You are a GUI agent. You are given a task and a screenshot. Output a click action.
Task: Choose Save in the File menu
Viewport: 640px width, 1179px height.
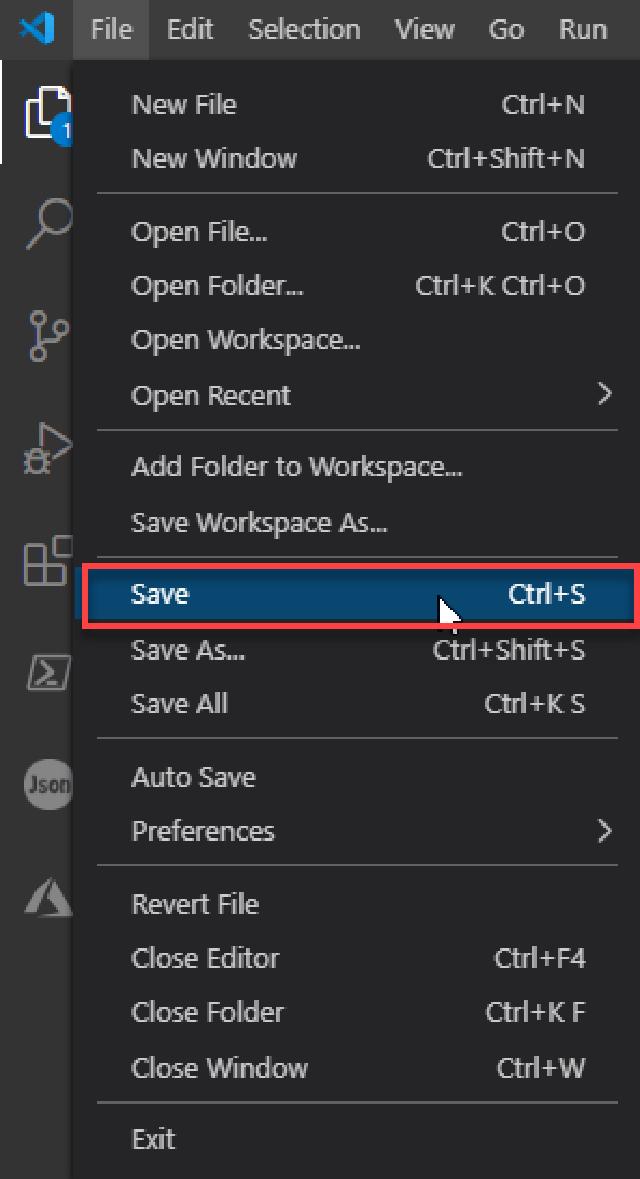tap(359, 595)
